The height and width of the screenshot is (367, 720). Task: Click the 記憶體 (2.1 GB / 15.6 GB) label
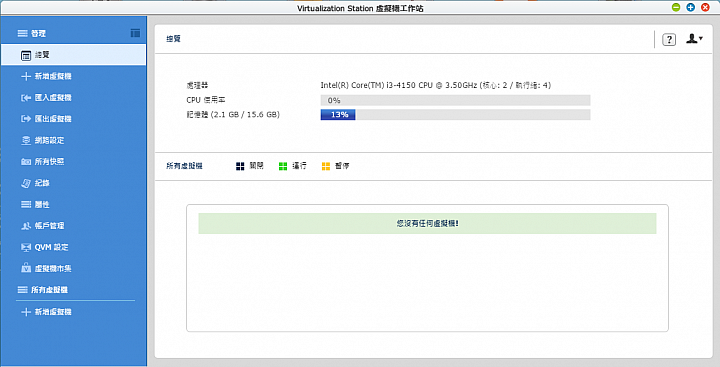click(x=233, y=114)
